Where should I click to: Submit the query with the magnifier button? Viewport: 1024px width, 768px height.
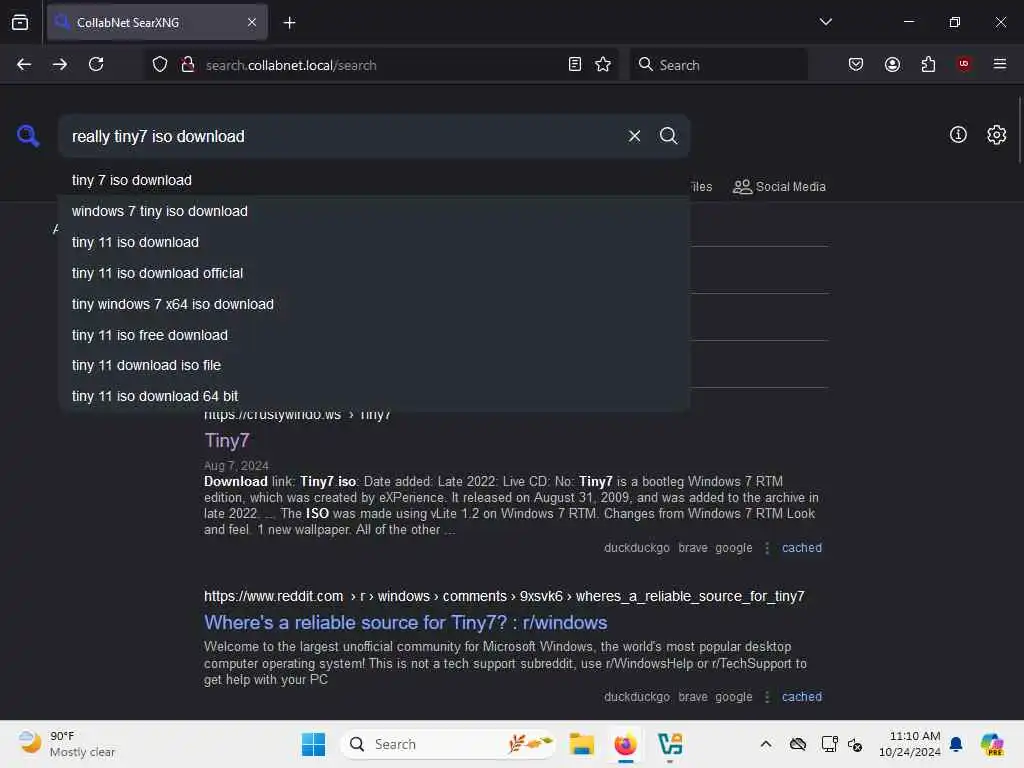pos(668,136)
